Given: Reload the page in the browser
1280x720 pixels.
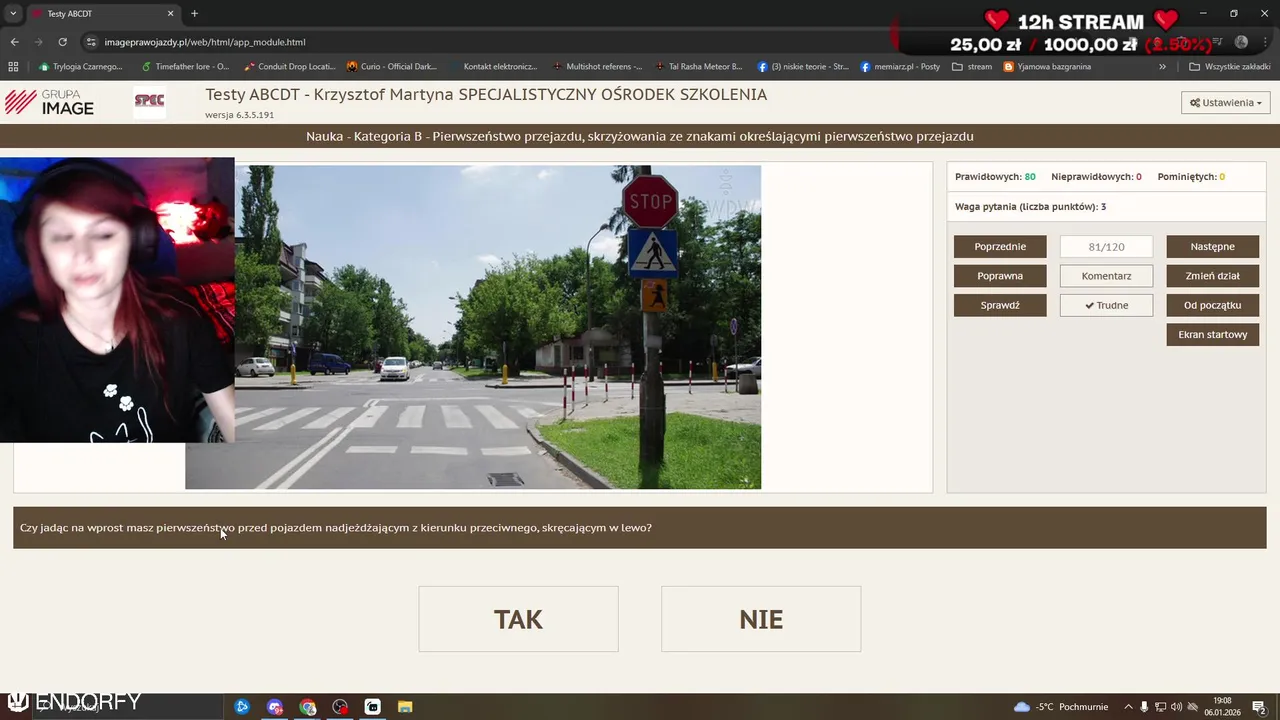Looking at the screenshot, I should pos(62,42).
